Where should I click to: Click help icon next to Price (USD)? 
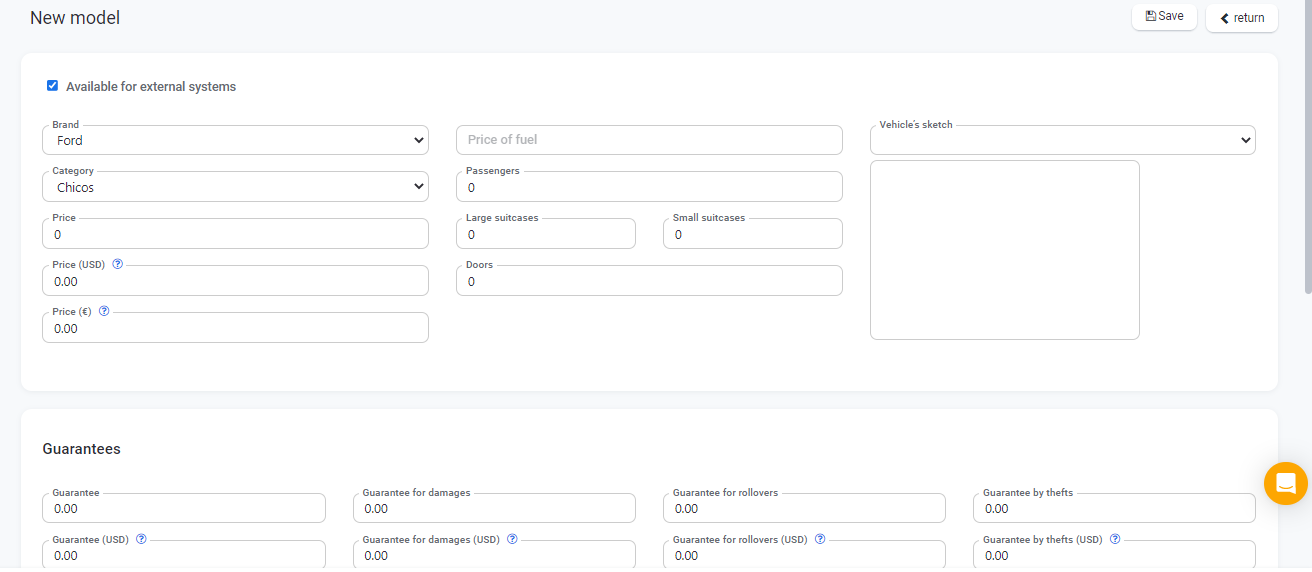[x=118, y=265]
